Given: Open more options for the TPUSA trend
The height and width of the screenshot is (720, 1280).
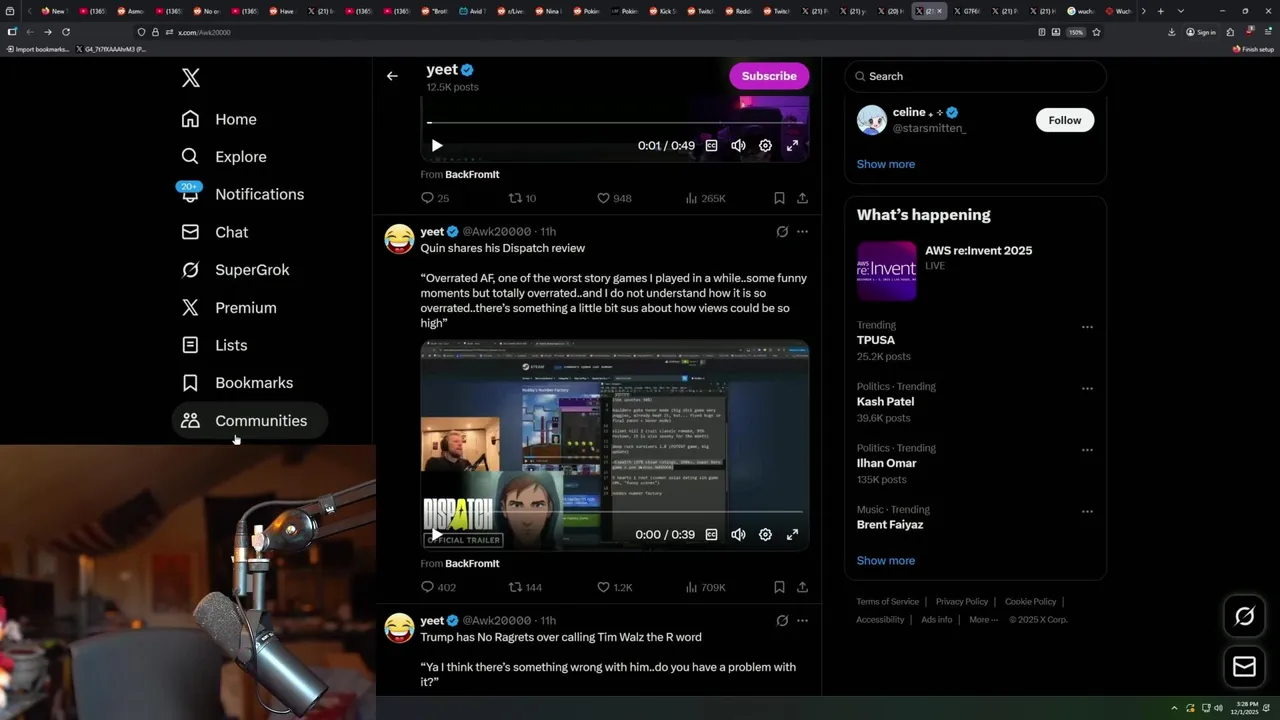Looking at the screenshot, I should [1087, 327].
